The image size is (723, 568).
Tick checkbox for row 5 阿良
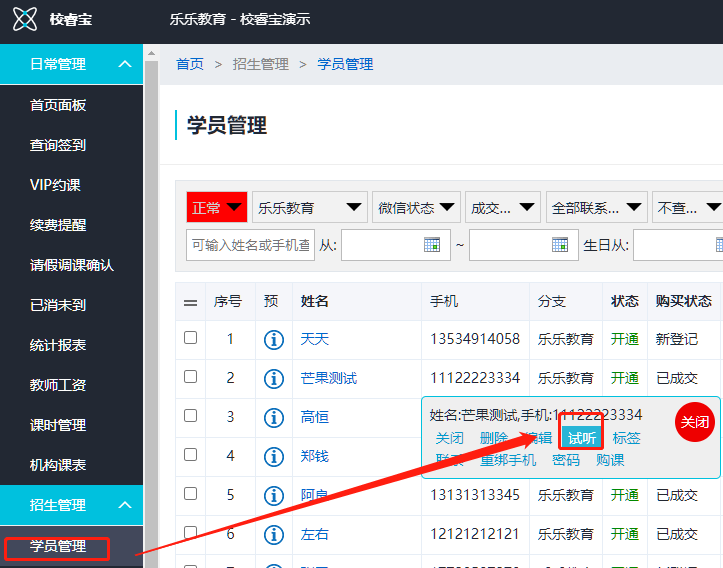pyautogui.click(x=190, y=494)
